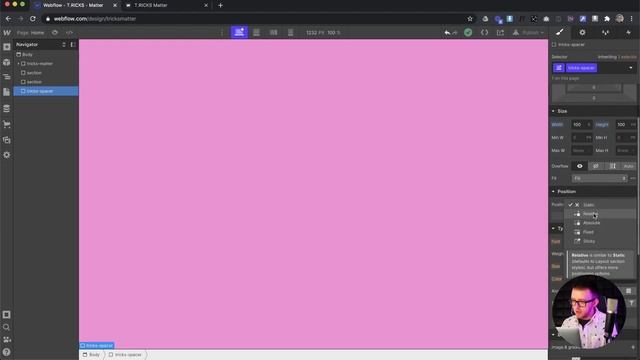640x360 pixels.
Task: Click the undo arrow in top bar
Action: point(447,33)
